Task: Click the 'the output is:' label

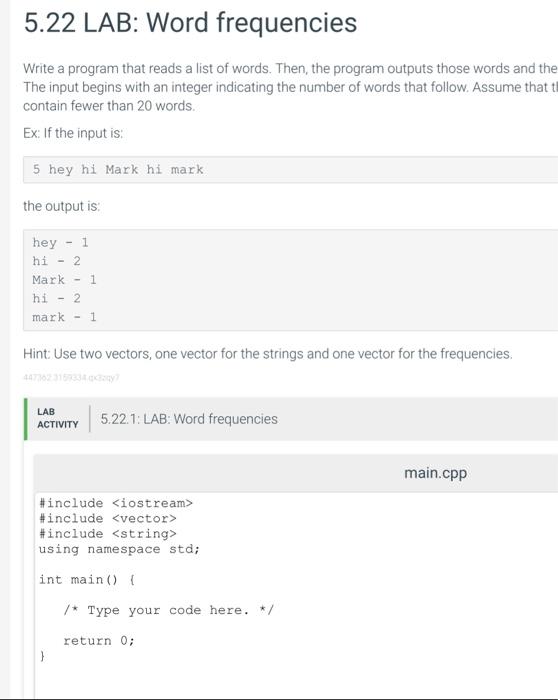Action: (62, 206)
